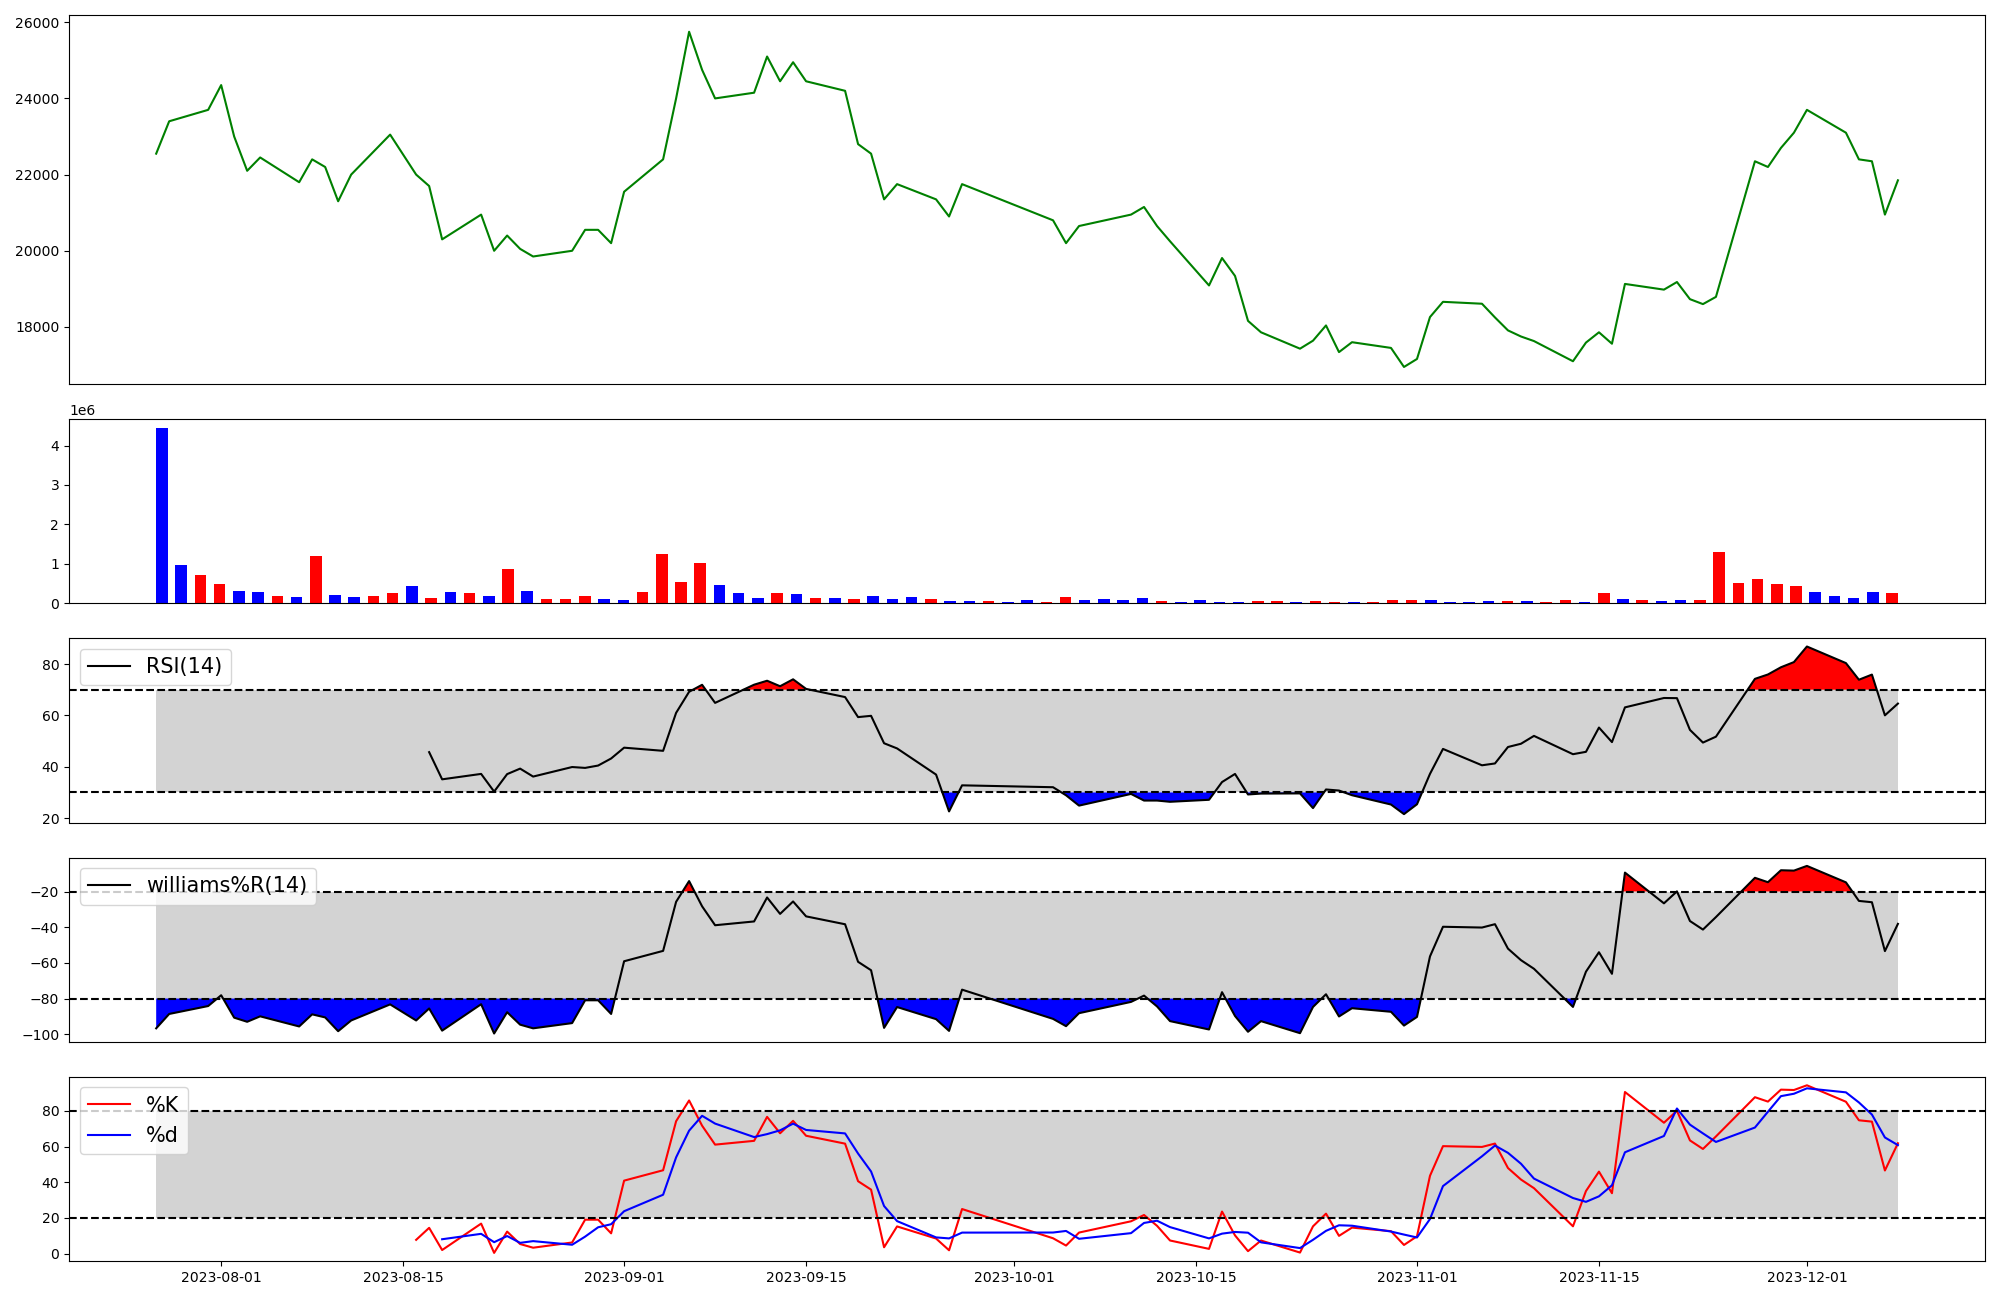Click the 2023-08-01 x-axis date label

coord(221,1277)
